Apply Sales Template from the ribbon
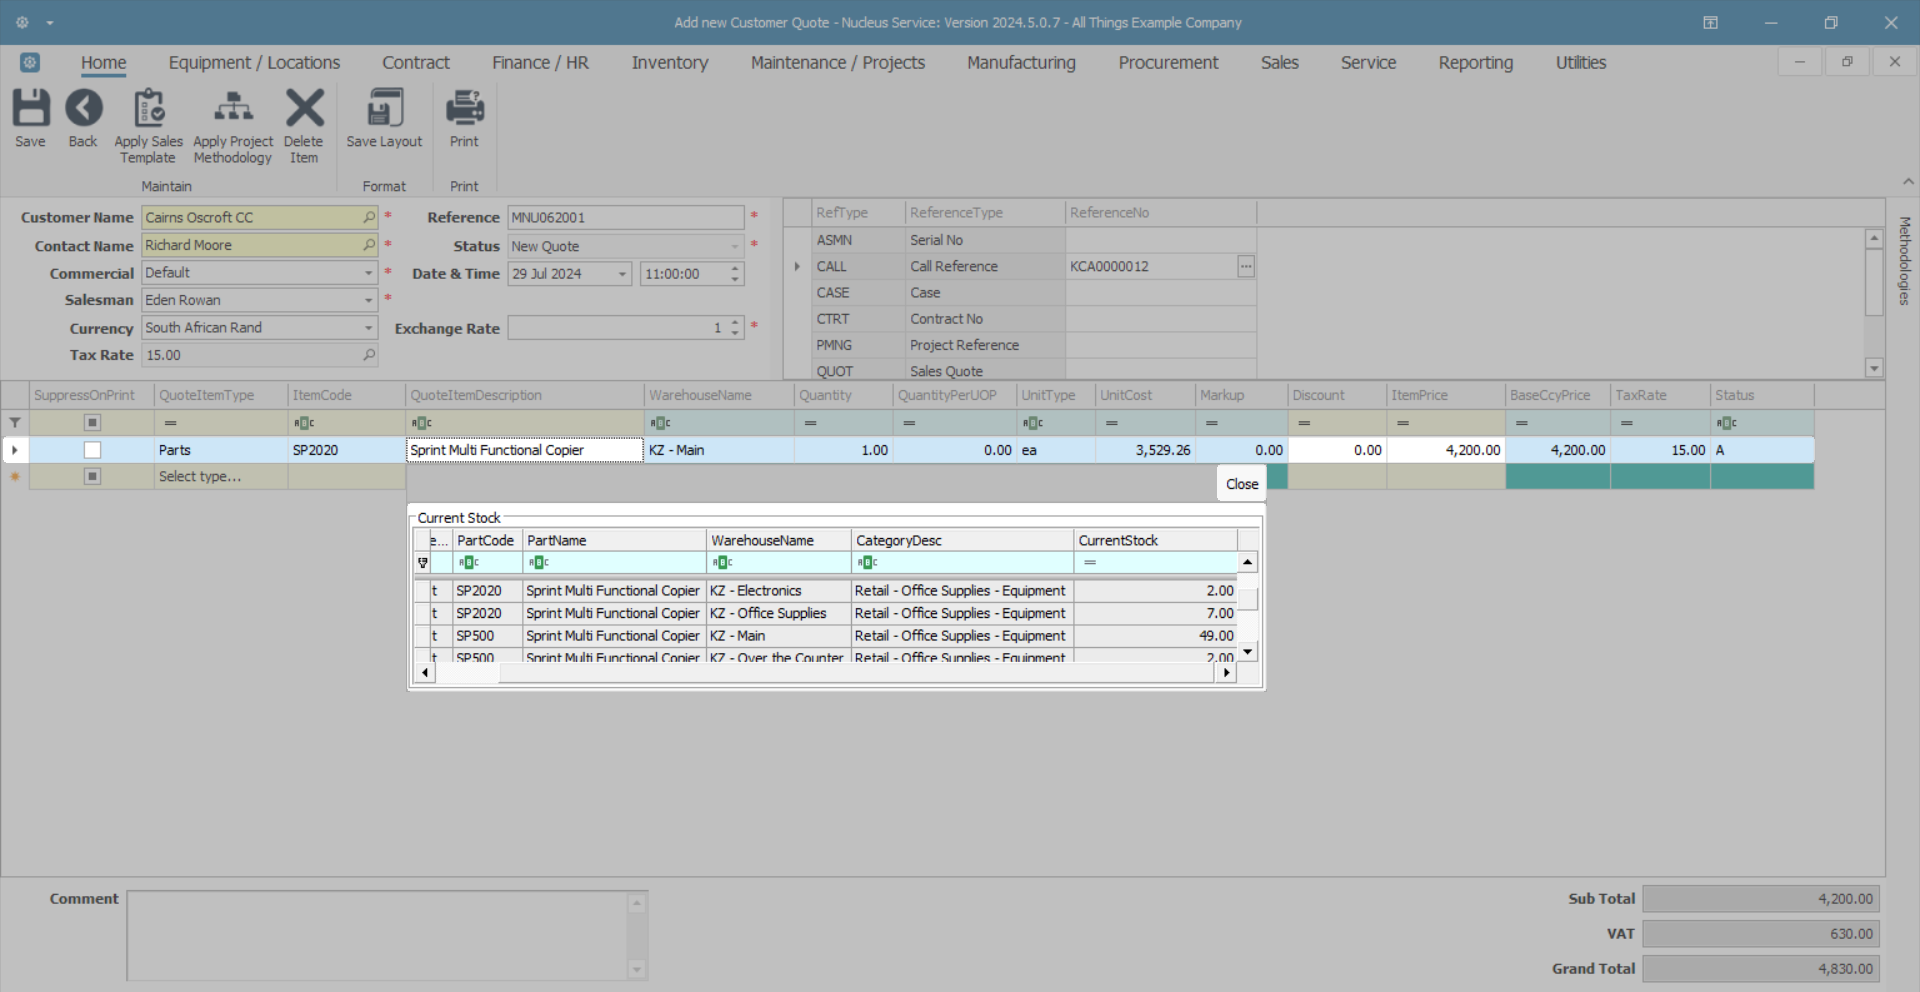This screenshot has height=992, width=1920. [149, 109]
